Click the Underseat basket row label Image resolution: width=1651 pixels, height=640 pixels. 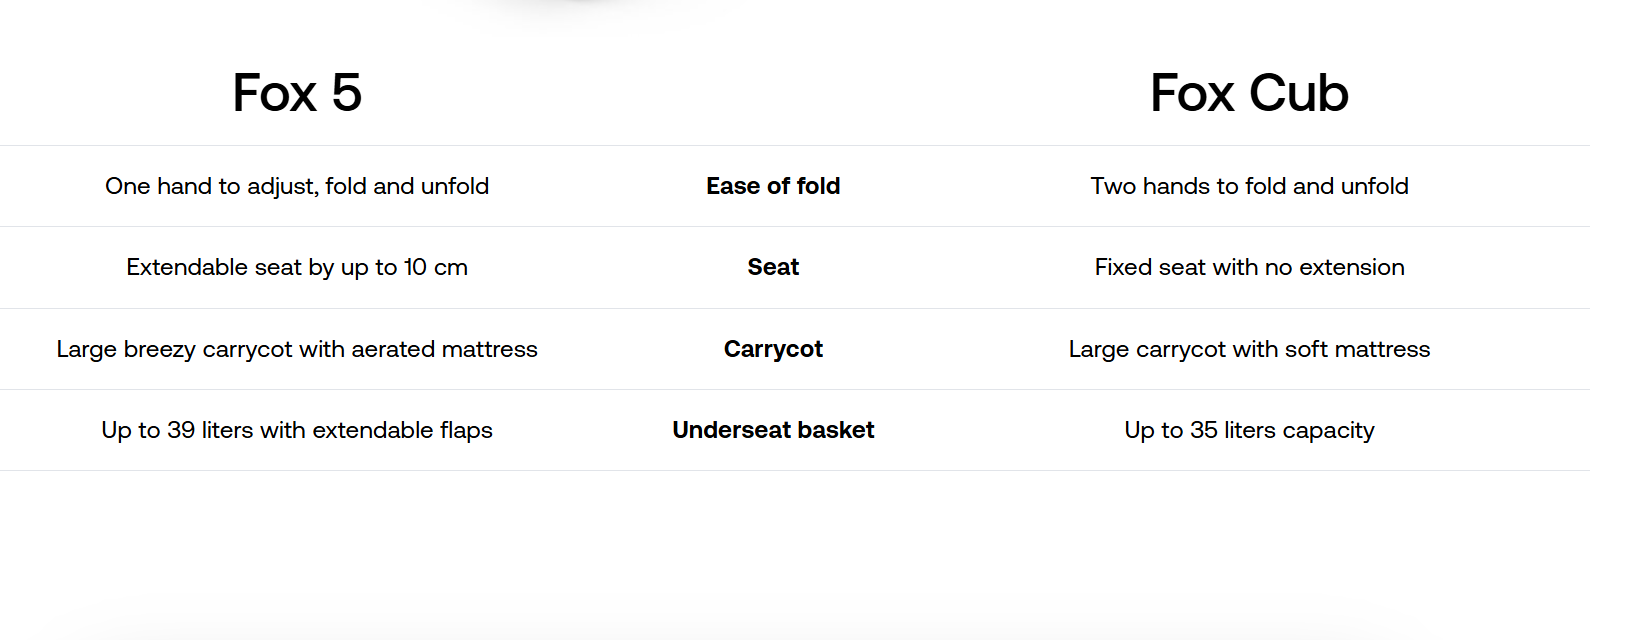pyautogui.click(x=773, y=430)
